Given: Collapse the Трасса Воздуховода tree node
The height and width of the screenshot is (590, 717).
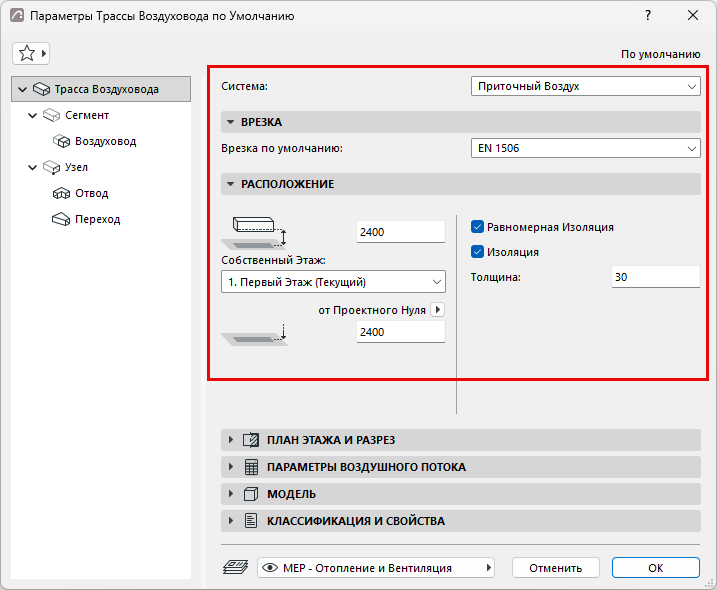Looking at the screenshot, I should tap(22, 89).
